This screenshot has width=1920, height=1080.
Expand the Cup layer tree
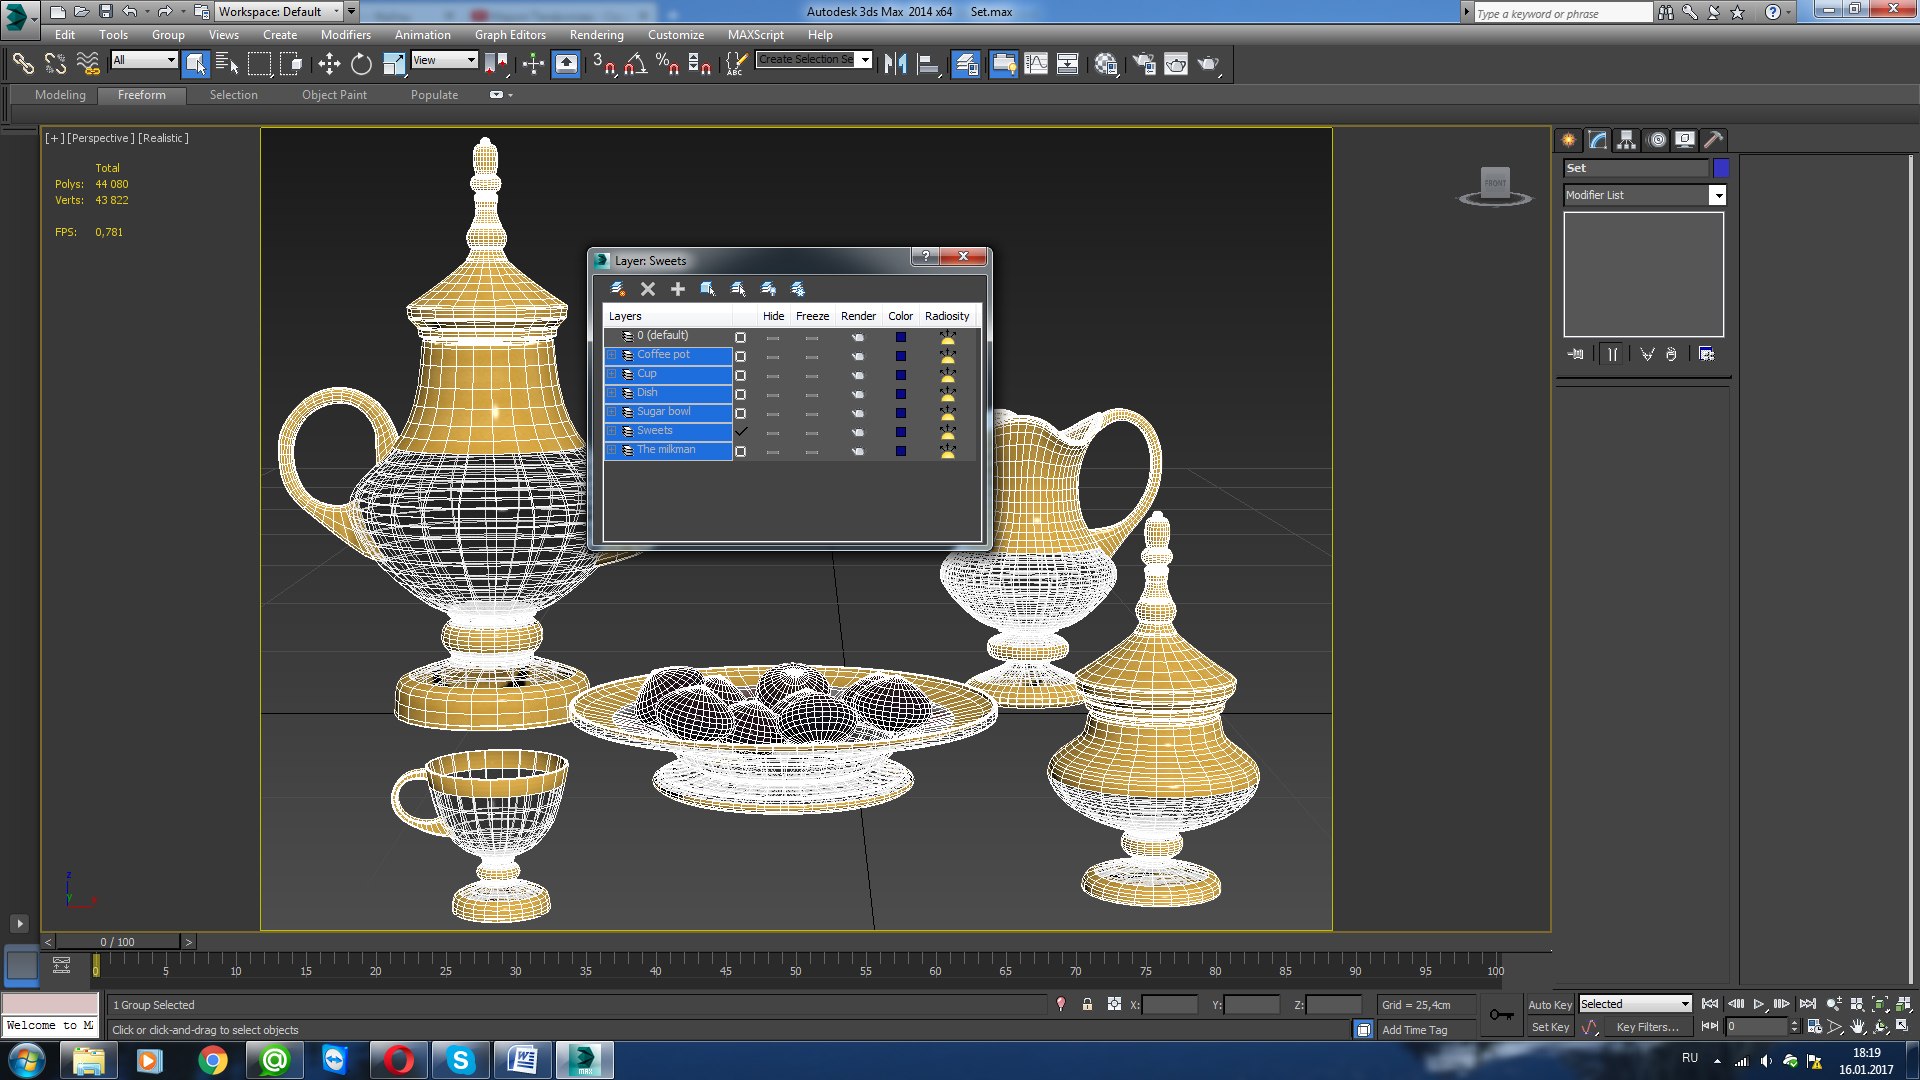(612, 374)
